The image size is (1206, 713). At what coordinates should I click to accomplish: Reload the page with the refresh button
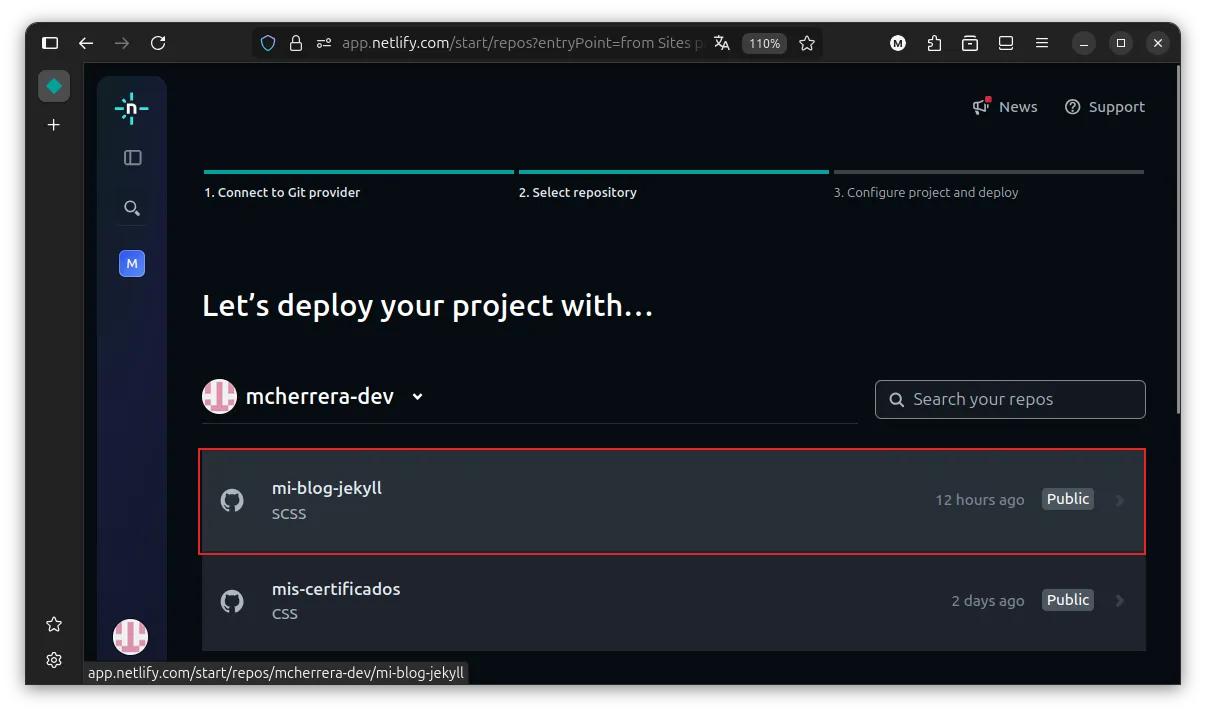coord(158,43)
